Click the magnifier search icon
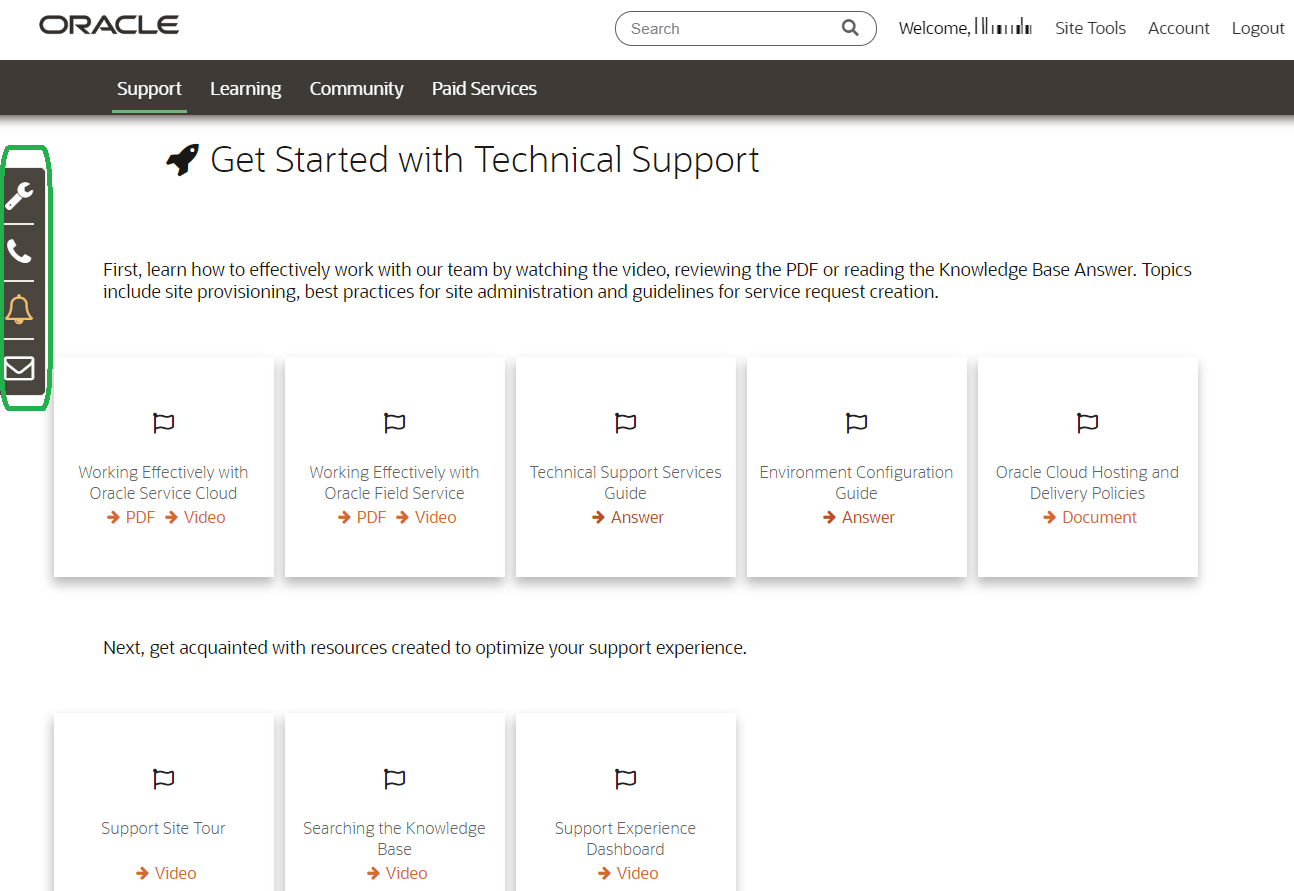 click(x=850, y=28)
